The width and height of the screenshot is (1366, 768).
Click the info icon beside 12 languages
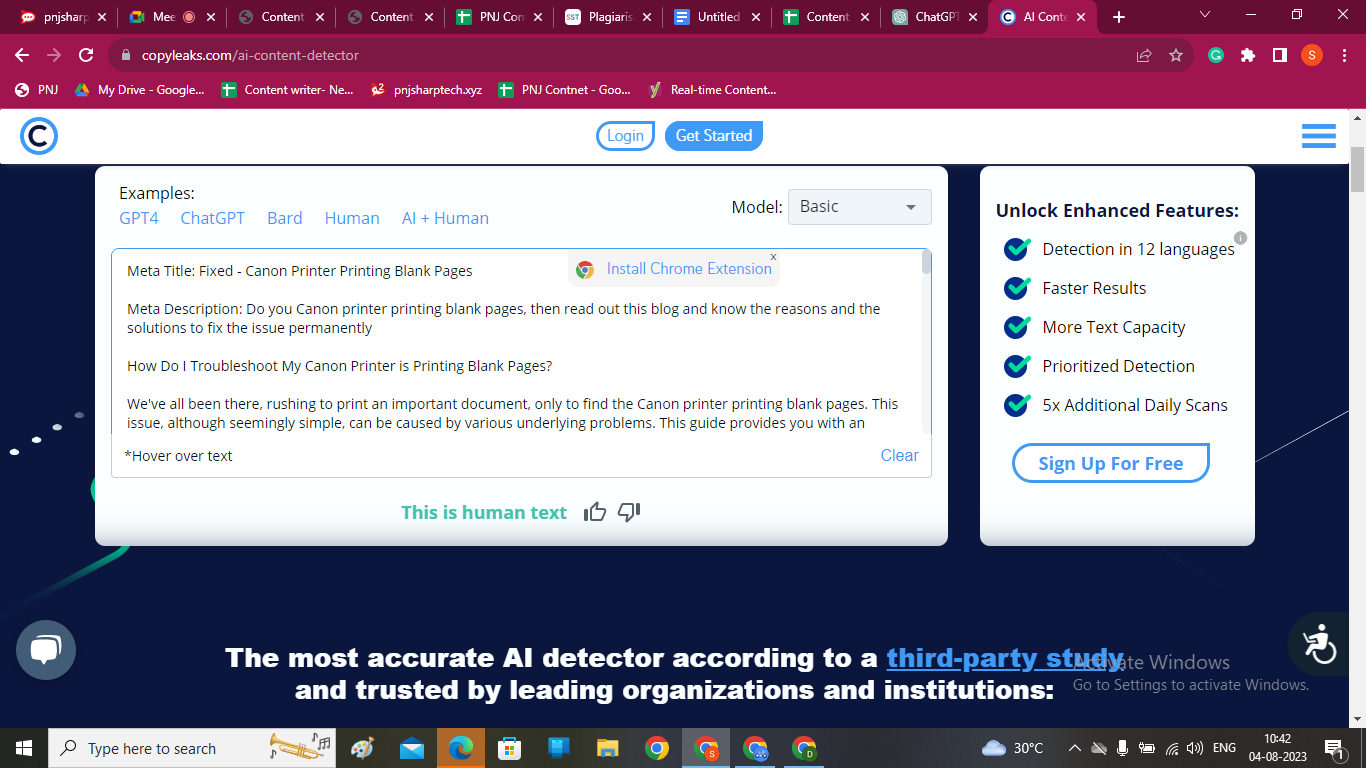1240,238
